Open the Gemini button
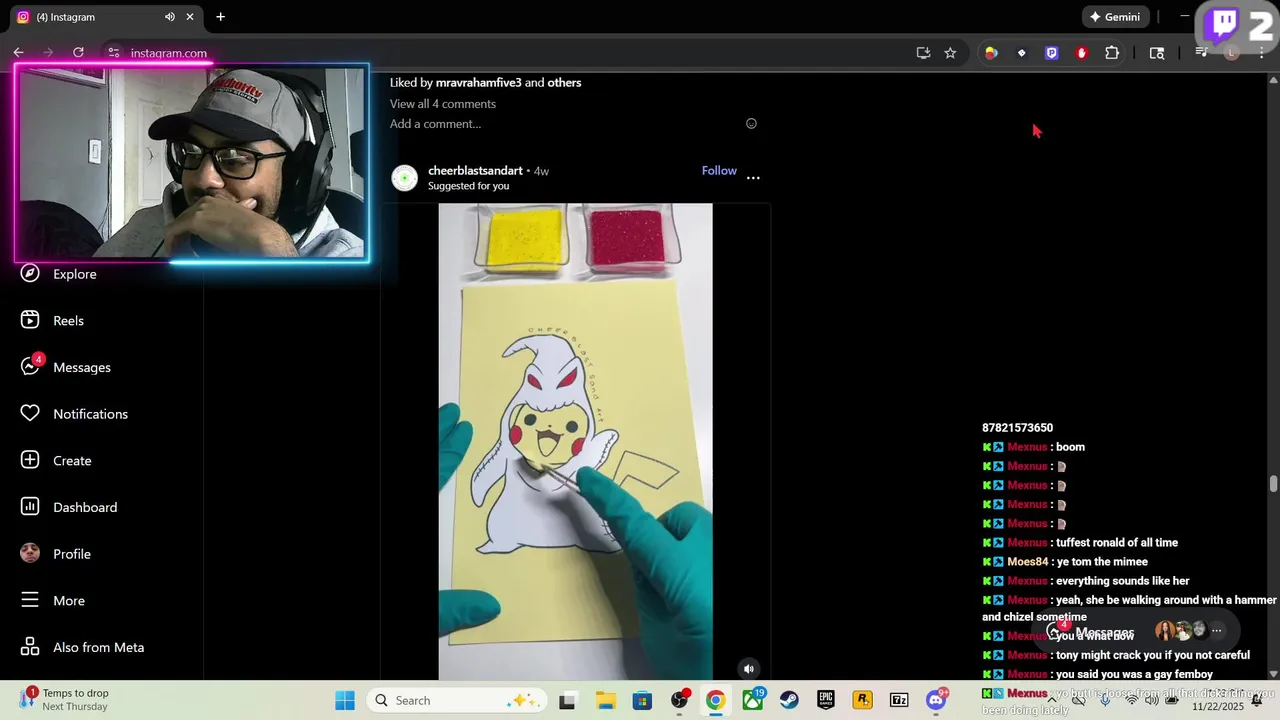Viewport: 1280px width, 720px height. [x=1115, y=17]
